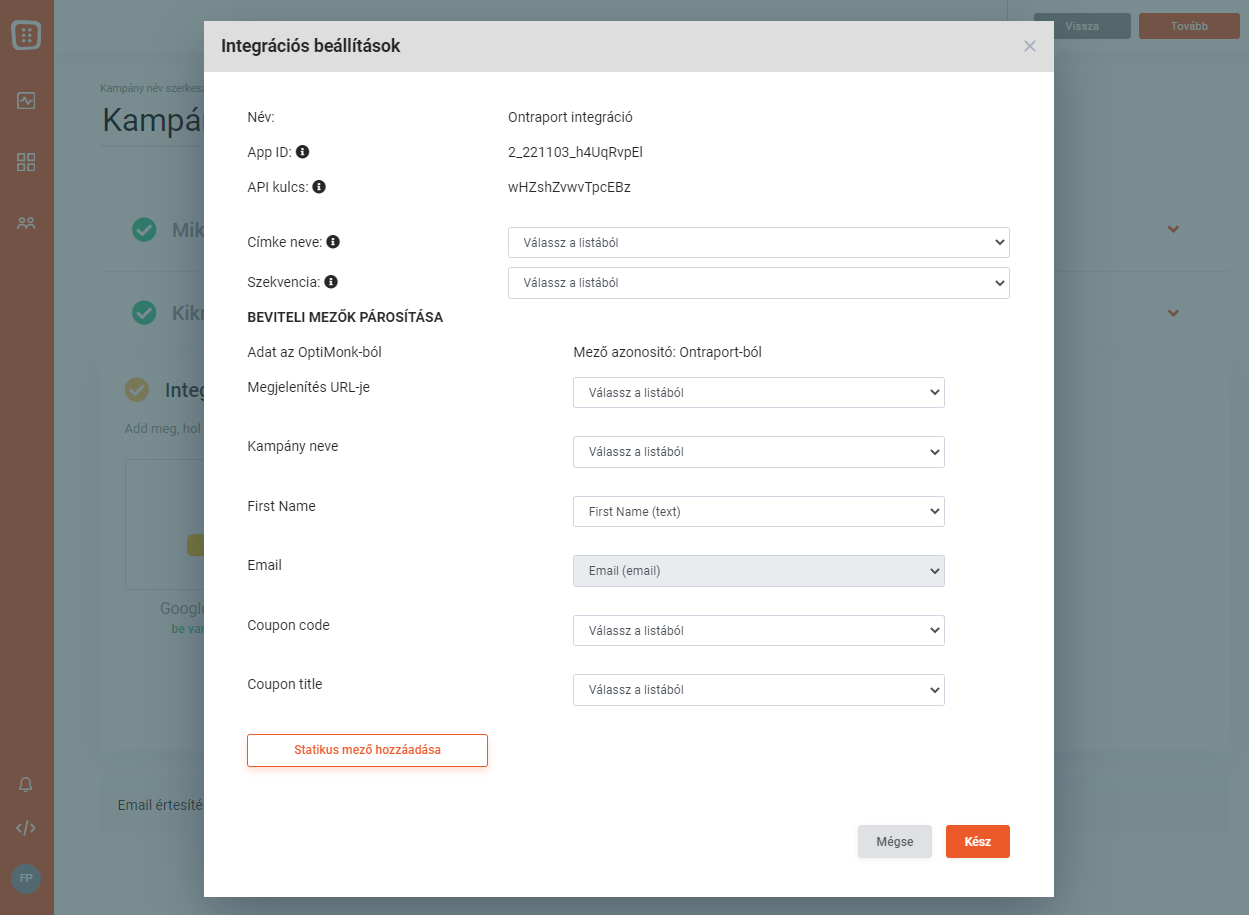
Task: Click Statikus mező hozzáadása button
Action: point(367,750)
